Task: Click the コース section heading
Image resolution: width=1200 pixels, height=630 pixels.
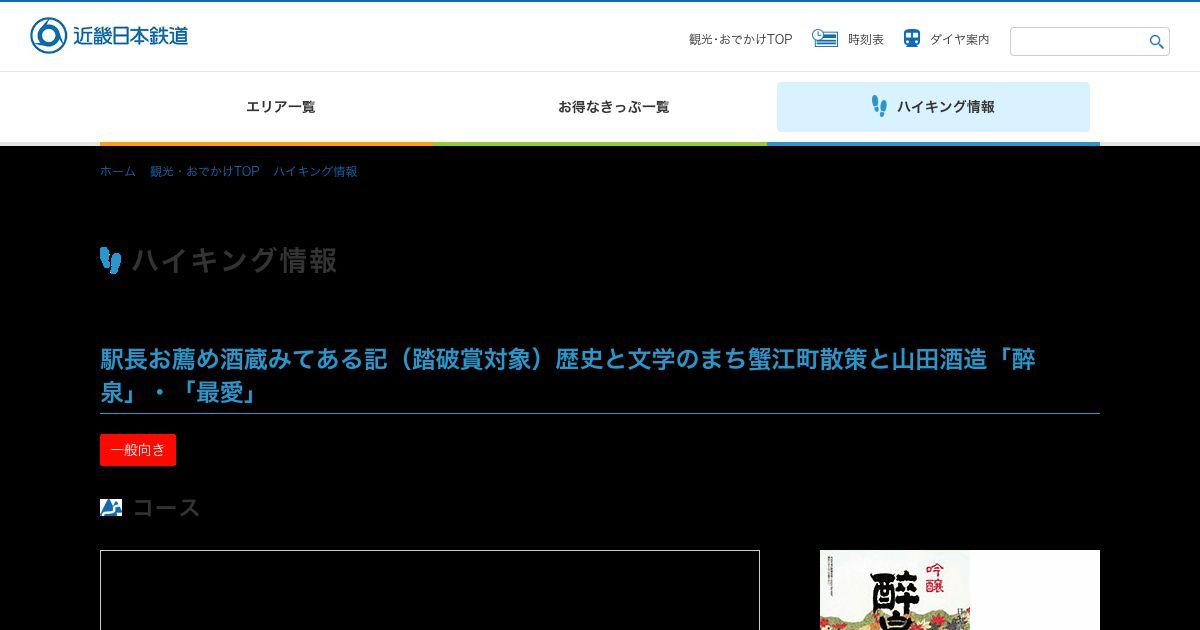Action: pyautogui.click(x=166, y=508)
